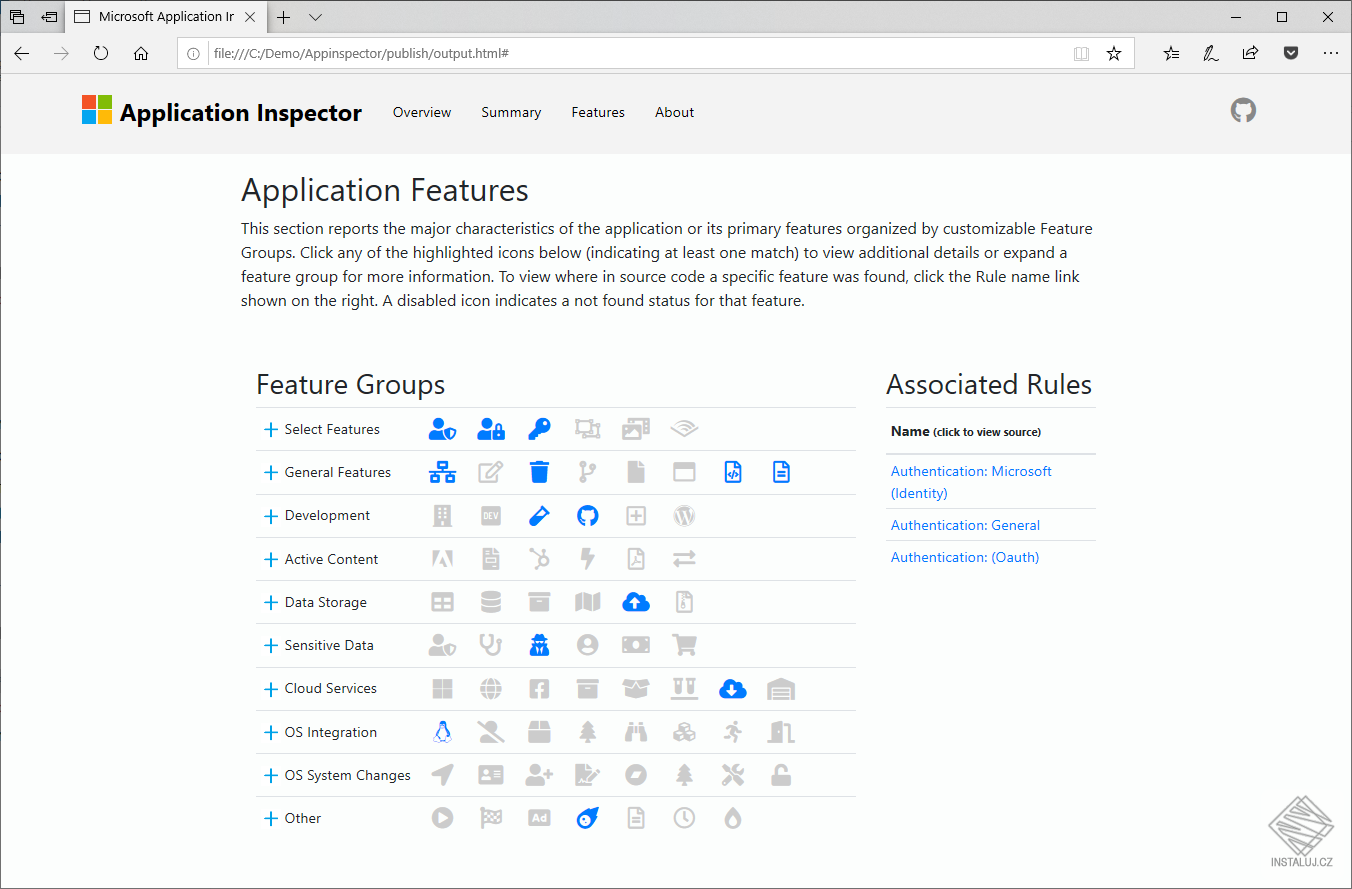
Task: Expand the Development feature group
Action: coord(270,516)
